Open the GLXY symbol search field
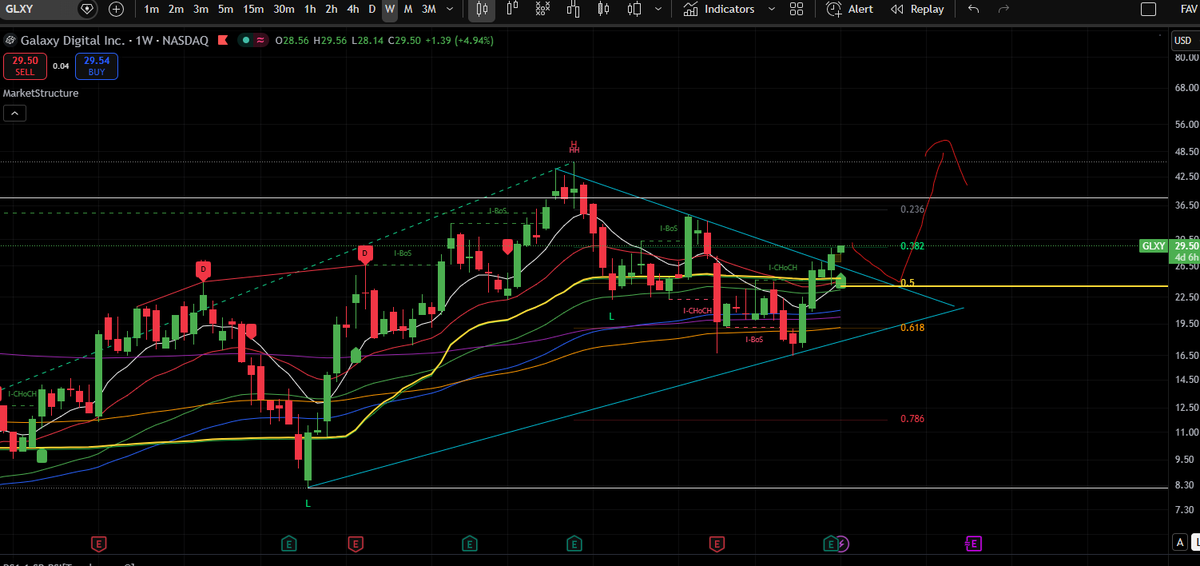 coord(38,9)
